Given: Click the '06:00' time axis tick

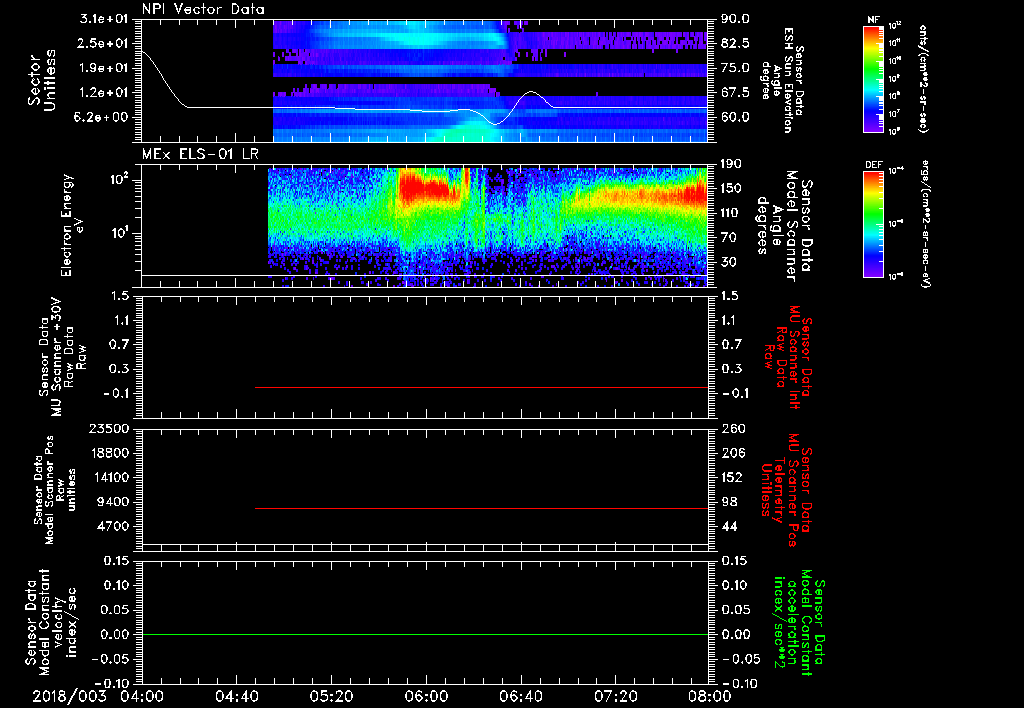Looking at the screenshot, I should [x=426, y=696].
